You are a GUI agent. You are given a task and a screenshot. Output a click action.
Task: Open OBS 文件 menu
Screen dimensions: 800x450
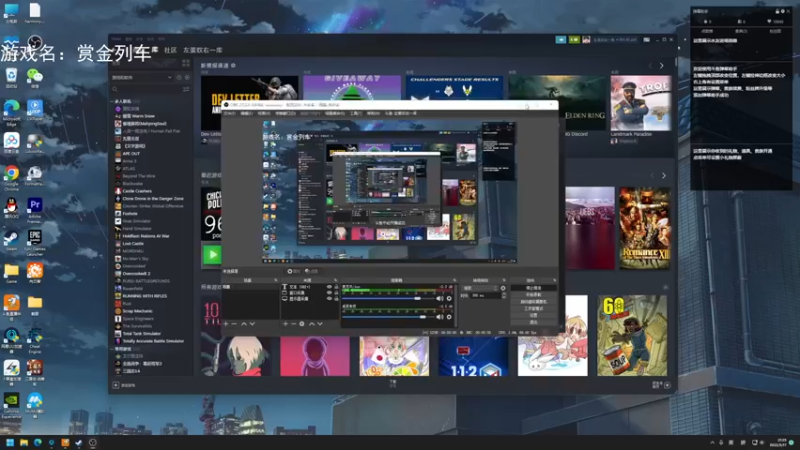230,113
